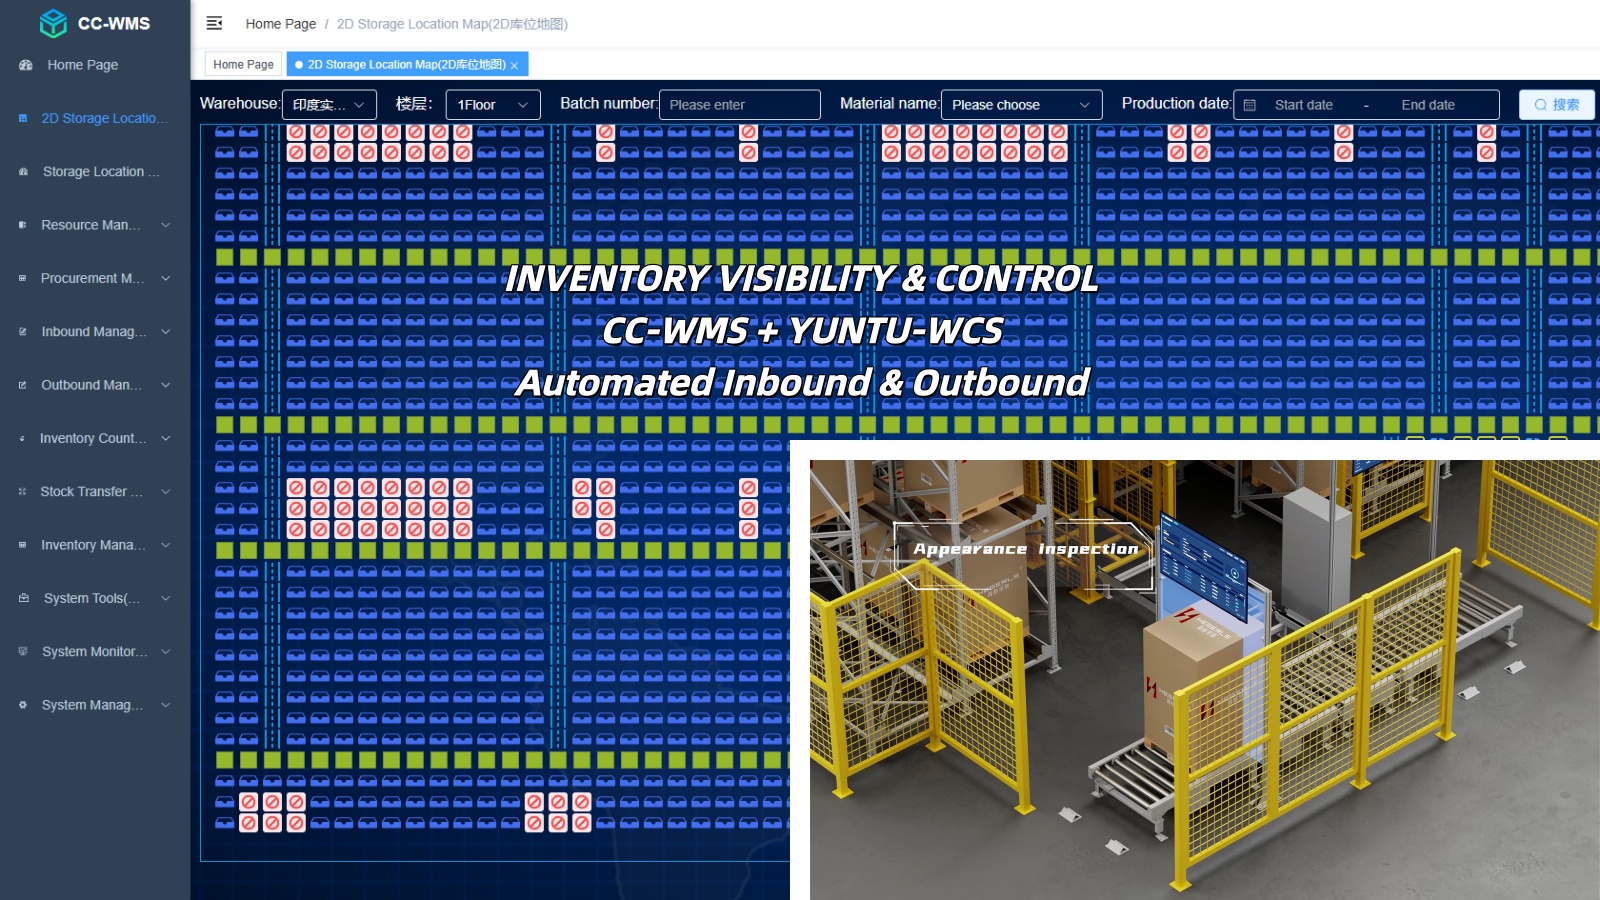Click the Appearance inspection label in video
This screenshot has width=1600, height=900.
1025,549
